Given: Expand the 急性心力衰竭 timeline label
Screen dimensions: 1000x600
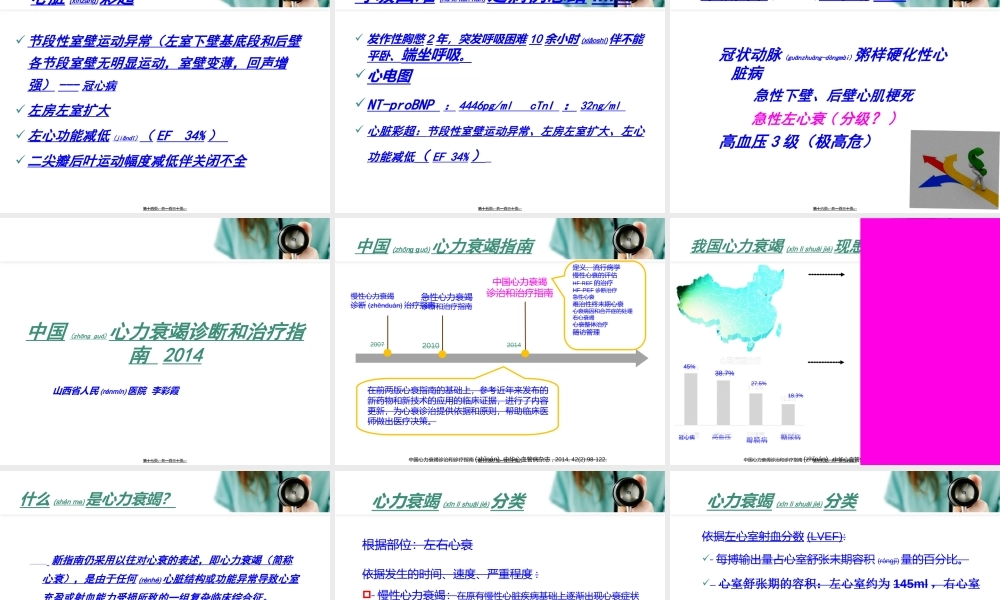Looking at the screenshot, I should (x=449, y=298).
